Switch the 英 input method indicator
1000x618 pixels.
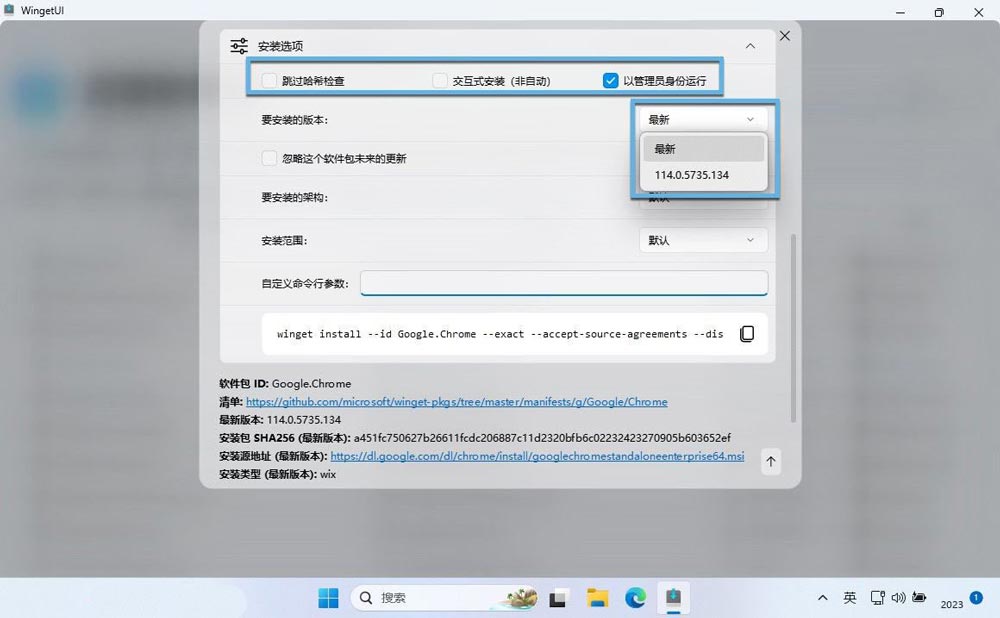pyautogui.click(x=849, y=598)
